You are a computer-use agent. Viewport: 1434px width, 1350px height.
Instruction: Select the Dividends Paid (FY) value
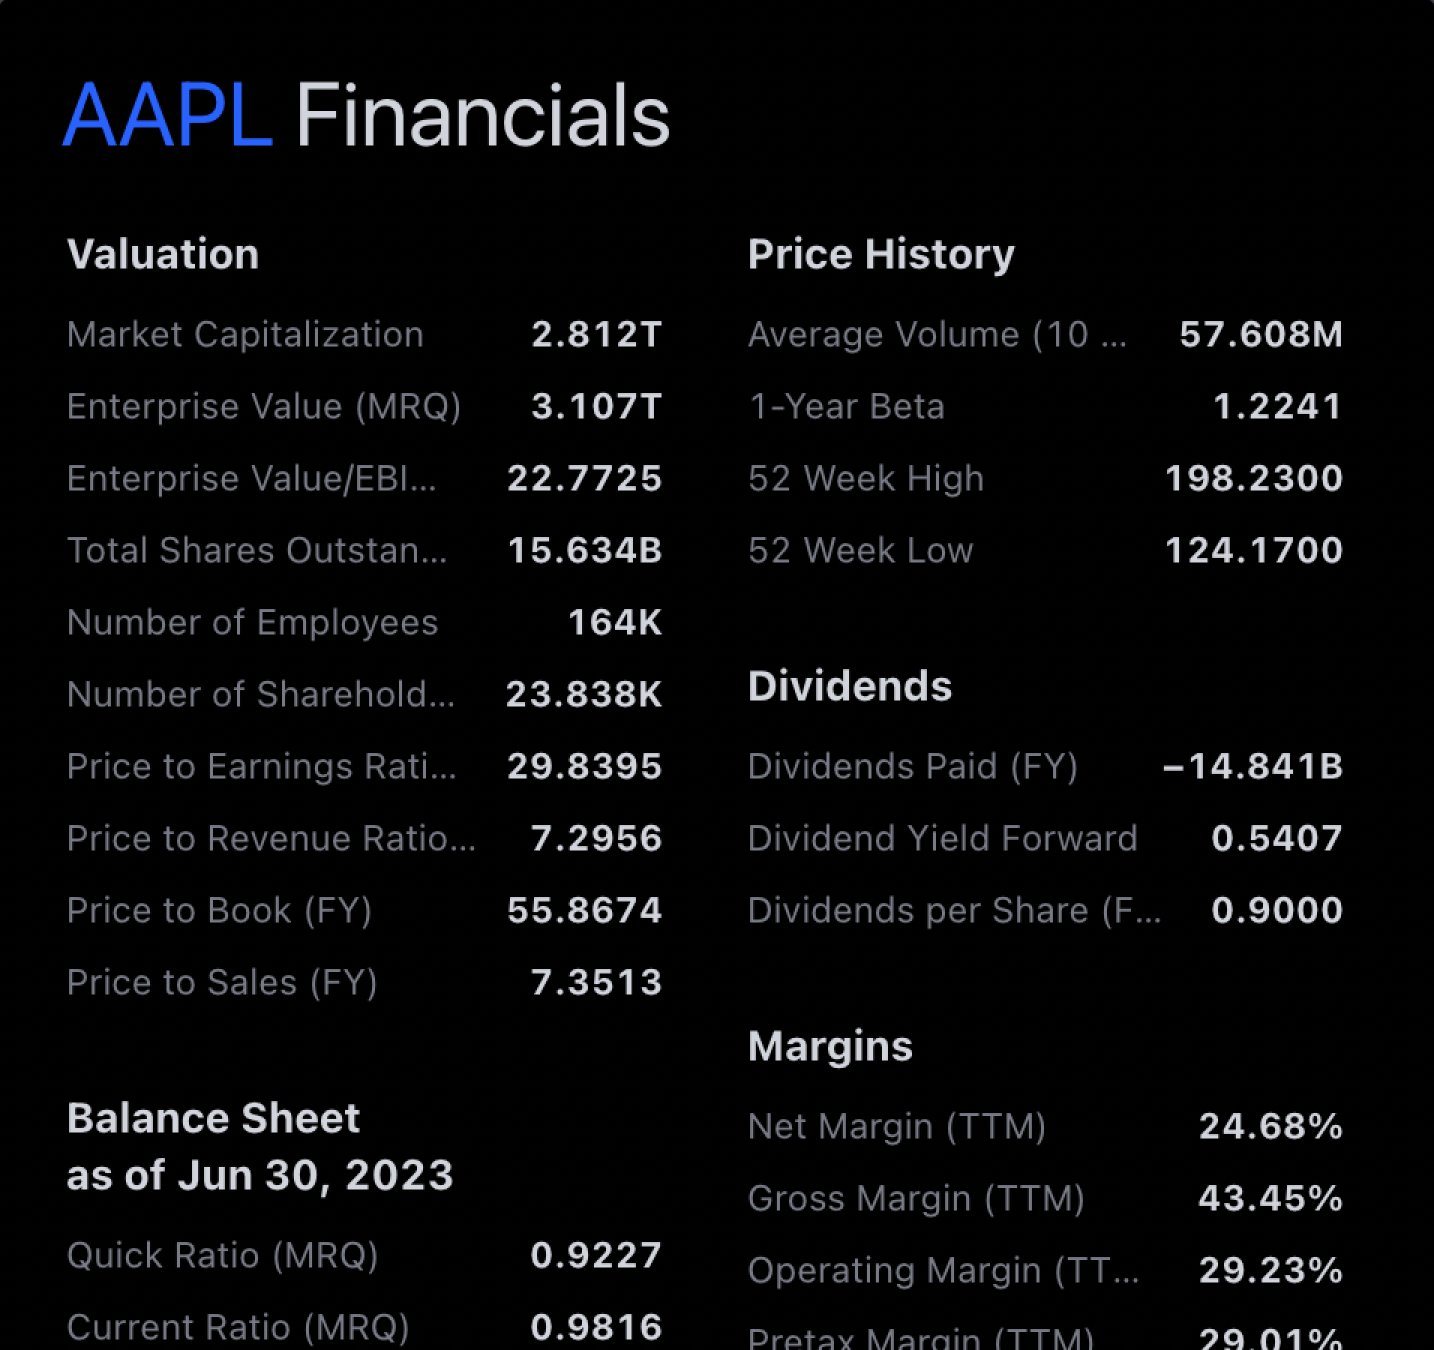coord(1252,767)
